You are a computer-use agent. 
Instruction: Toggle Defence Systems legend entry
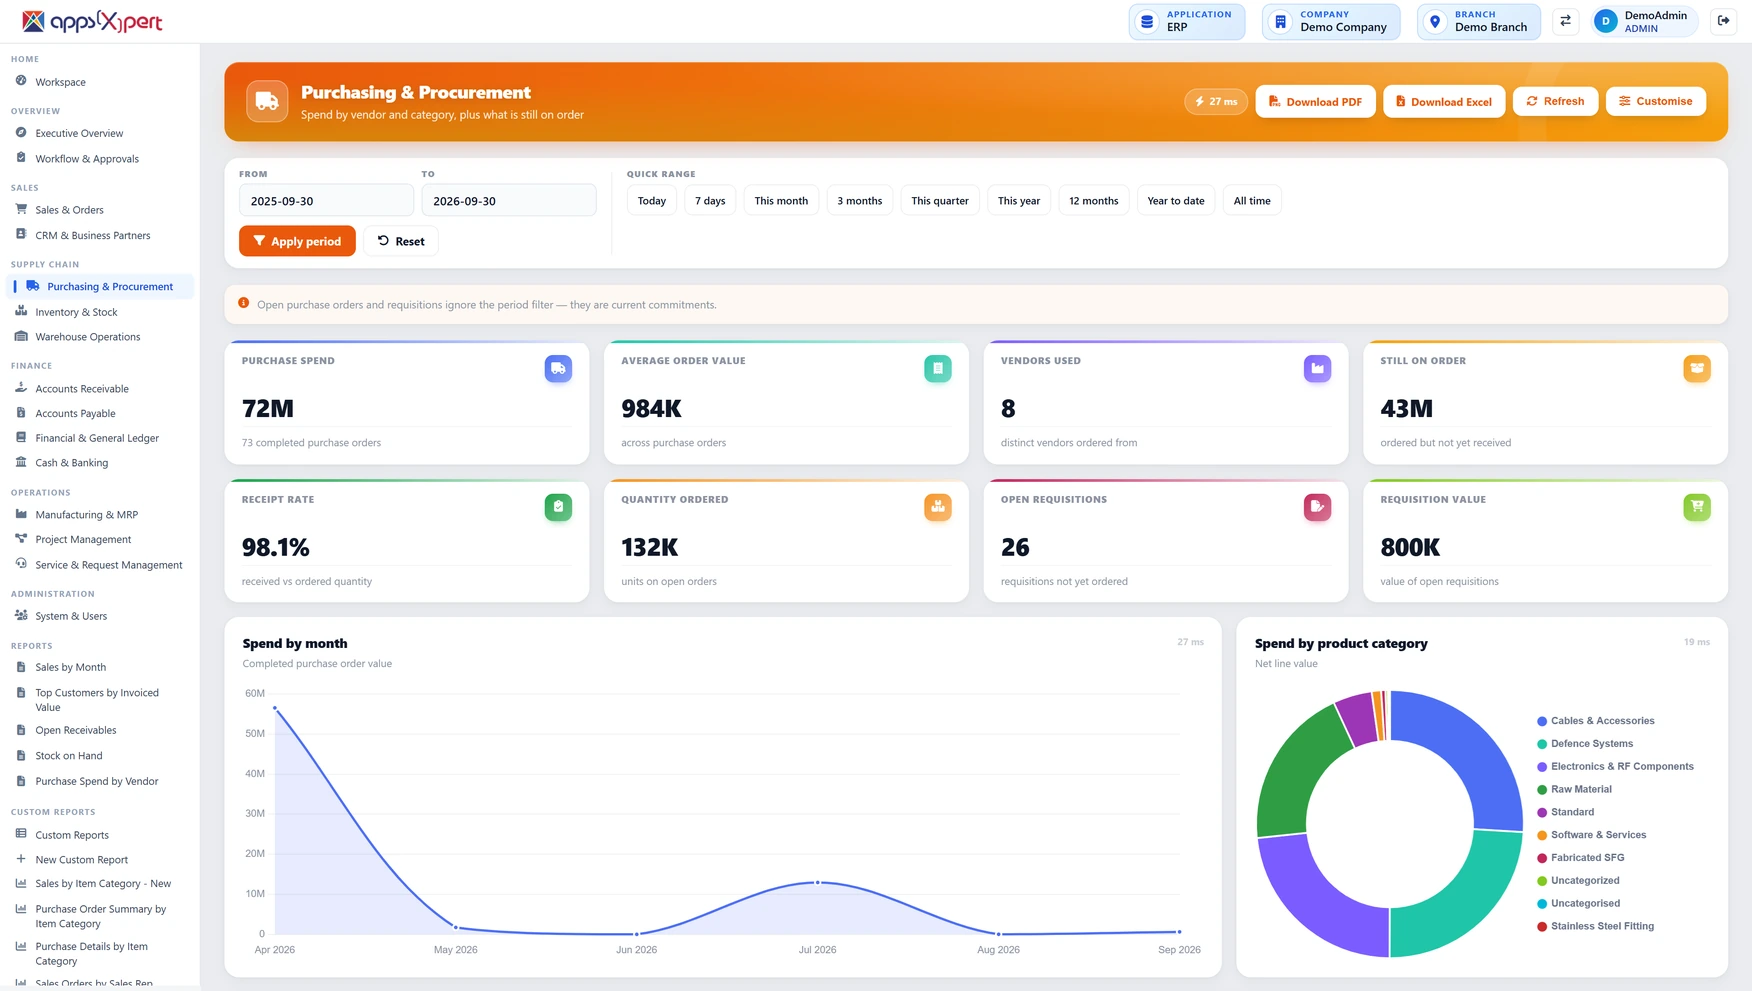coord(1585,744)
